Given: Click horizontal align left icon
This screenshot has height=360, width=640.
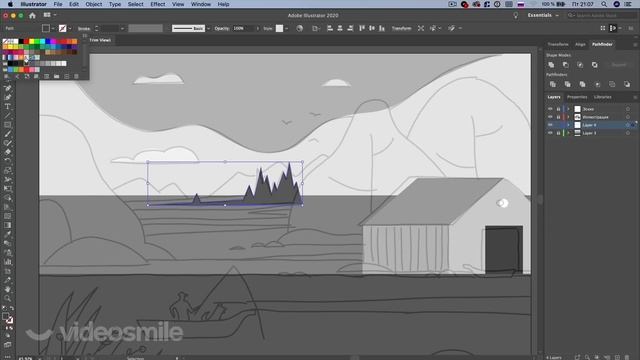Looking at the screenshot, I should coord(330,28).
